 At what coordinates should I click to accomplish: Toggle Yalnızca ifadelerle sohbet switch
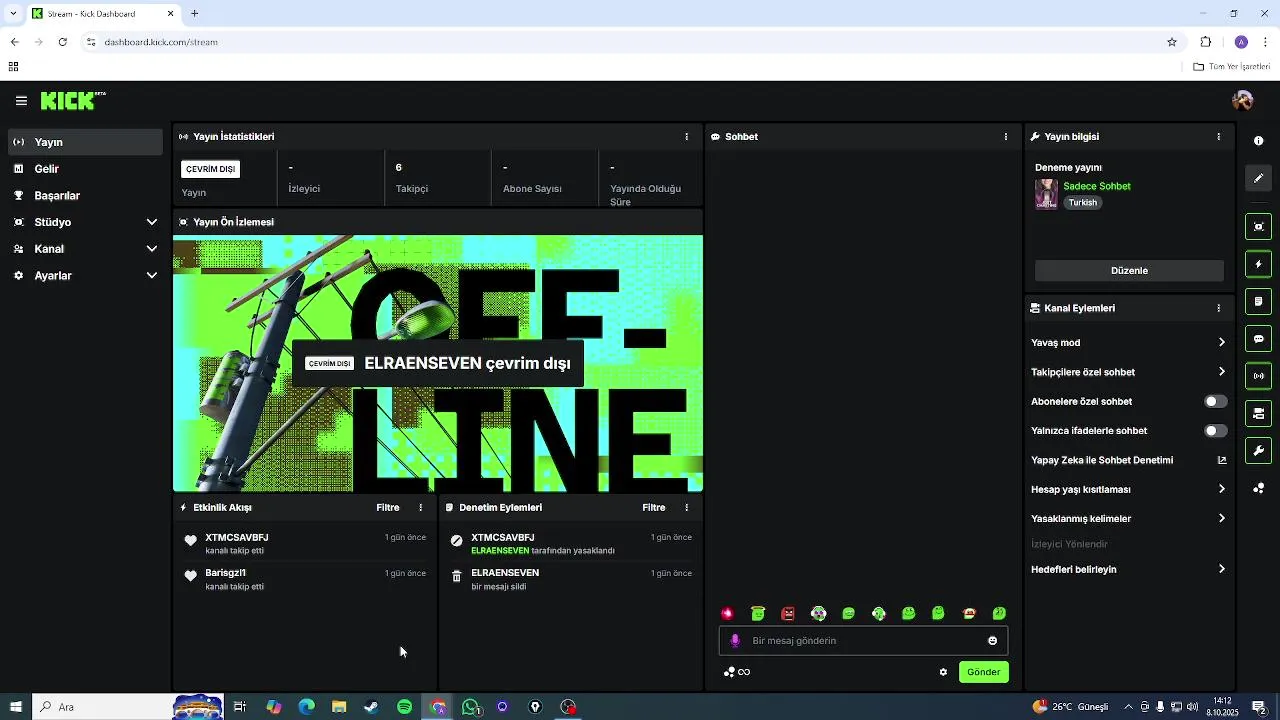pyautogui.click(x=1215, y=431)
